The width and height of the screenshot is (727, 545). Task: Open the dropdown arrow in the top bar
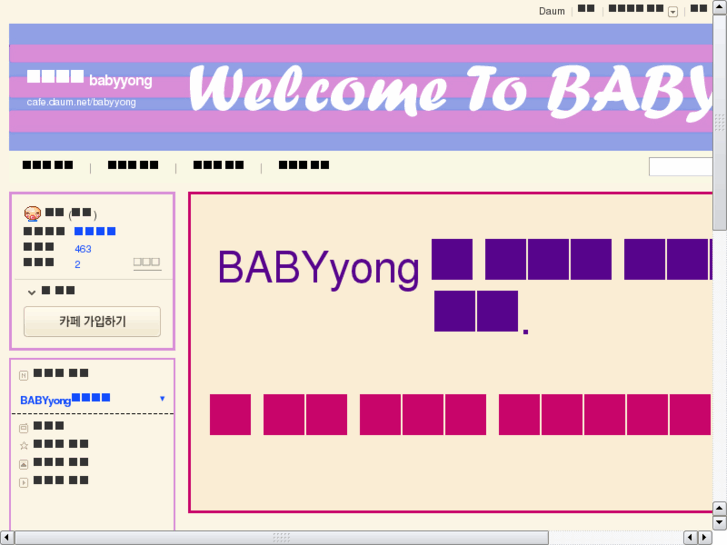[x=673, y=12]
